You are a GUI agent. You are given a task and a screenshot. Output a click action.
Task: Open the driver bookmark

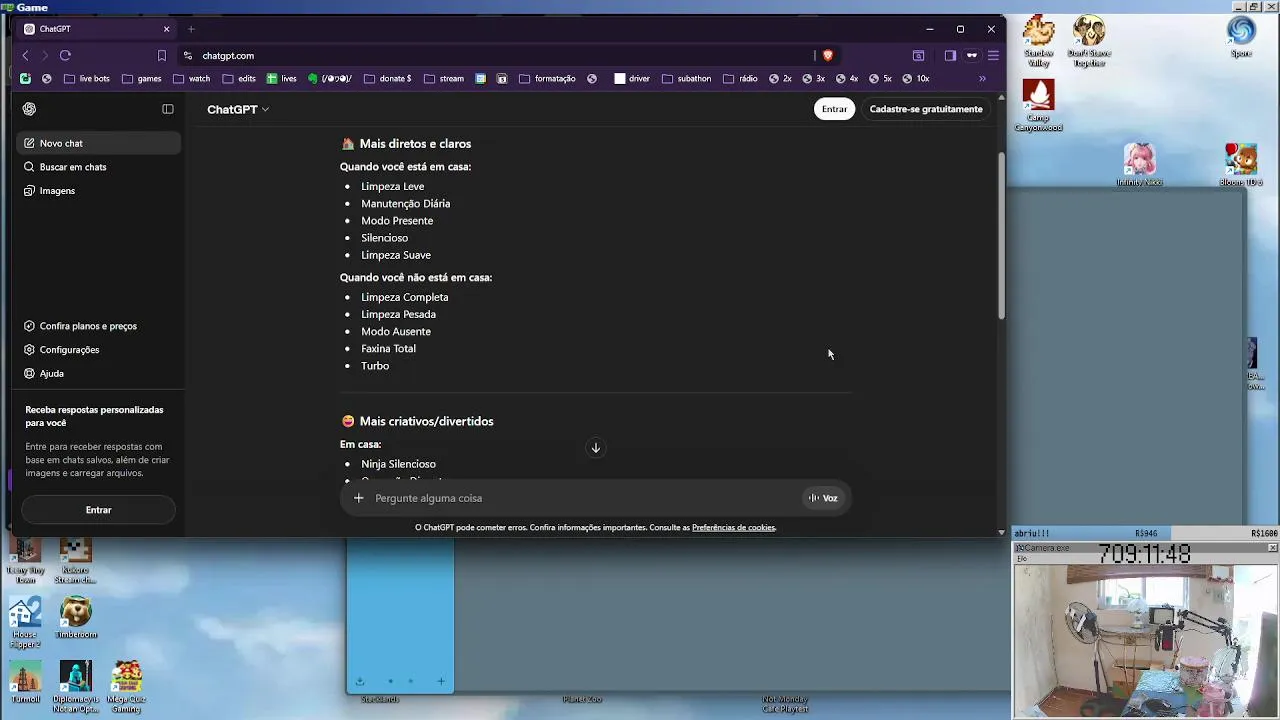click(632, 79)
